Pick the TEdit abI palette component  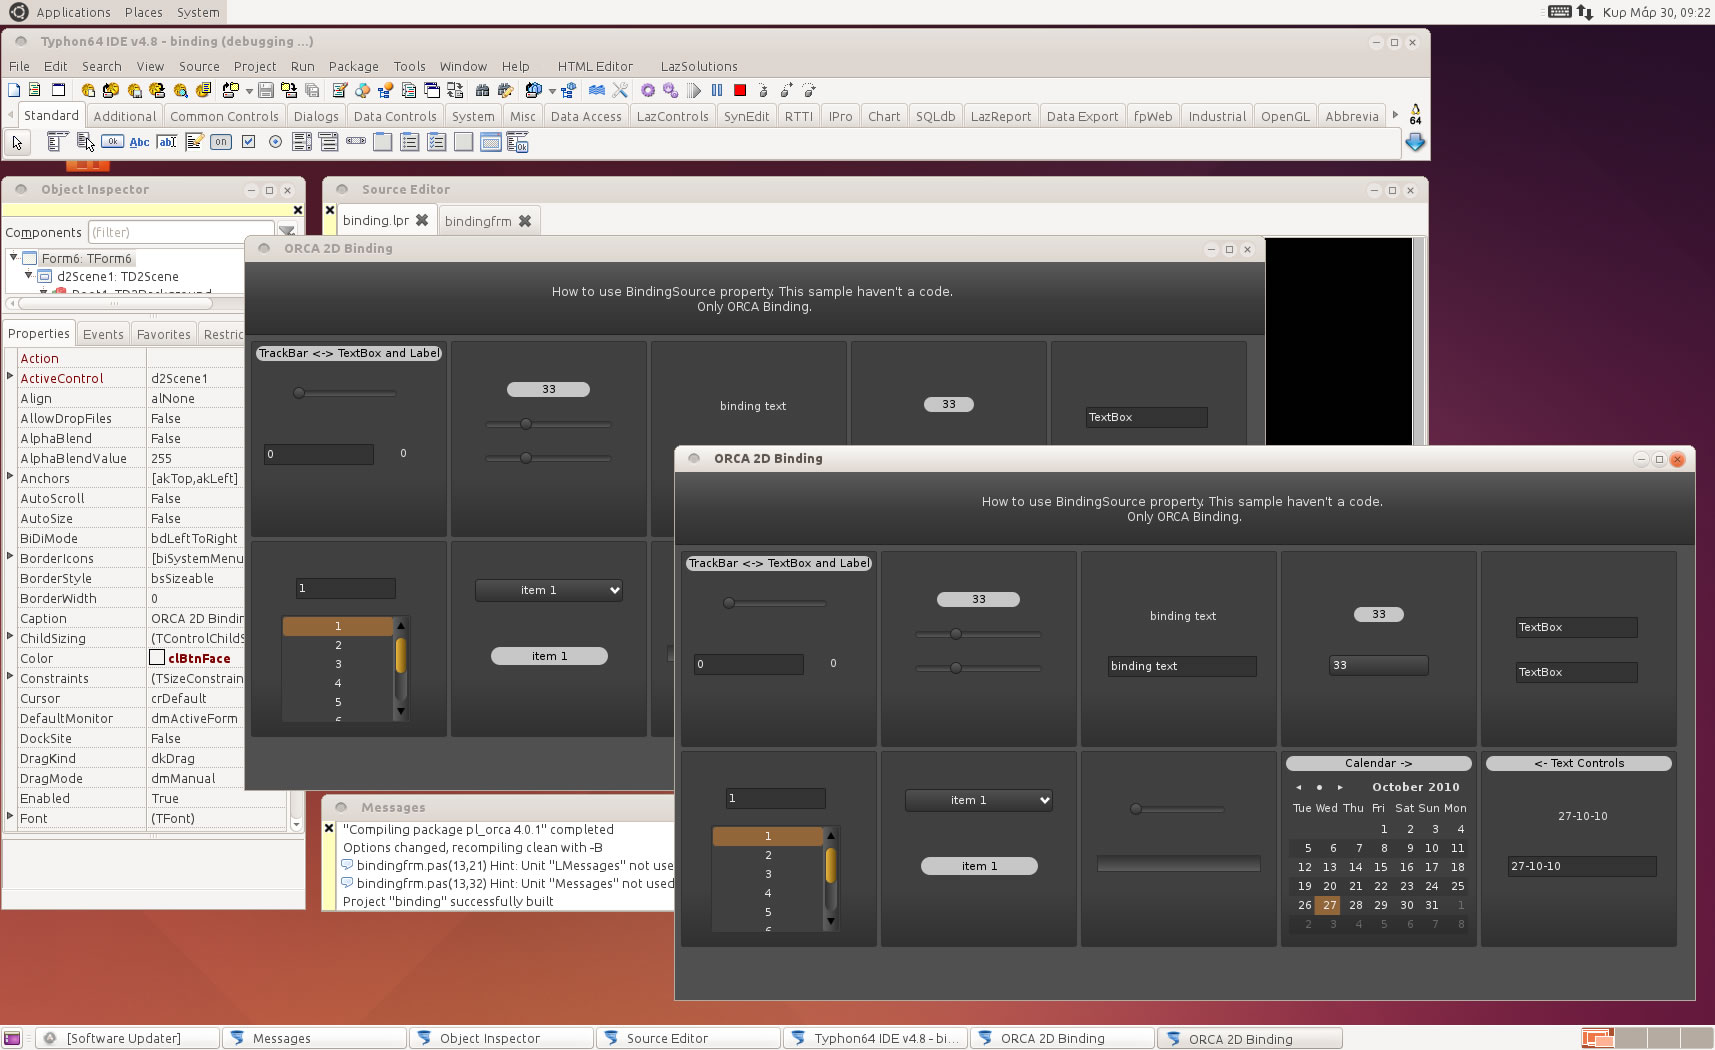click(x=167, y=142)
